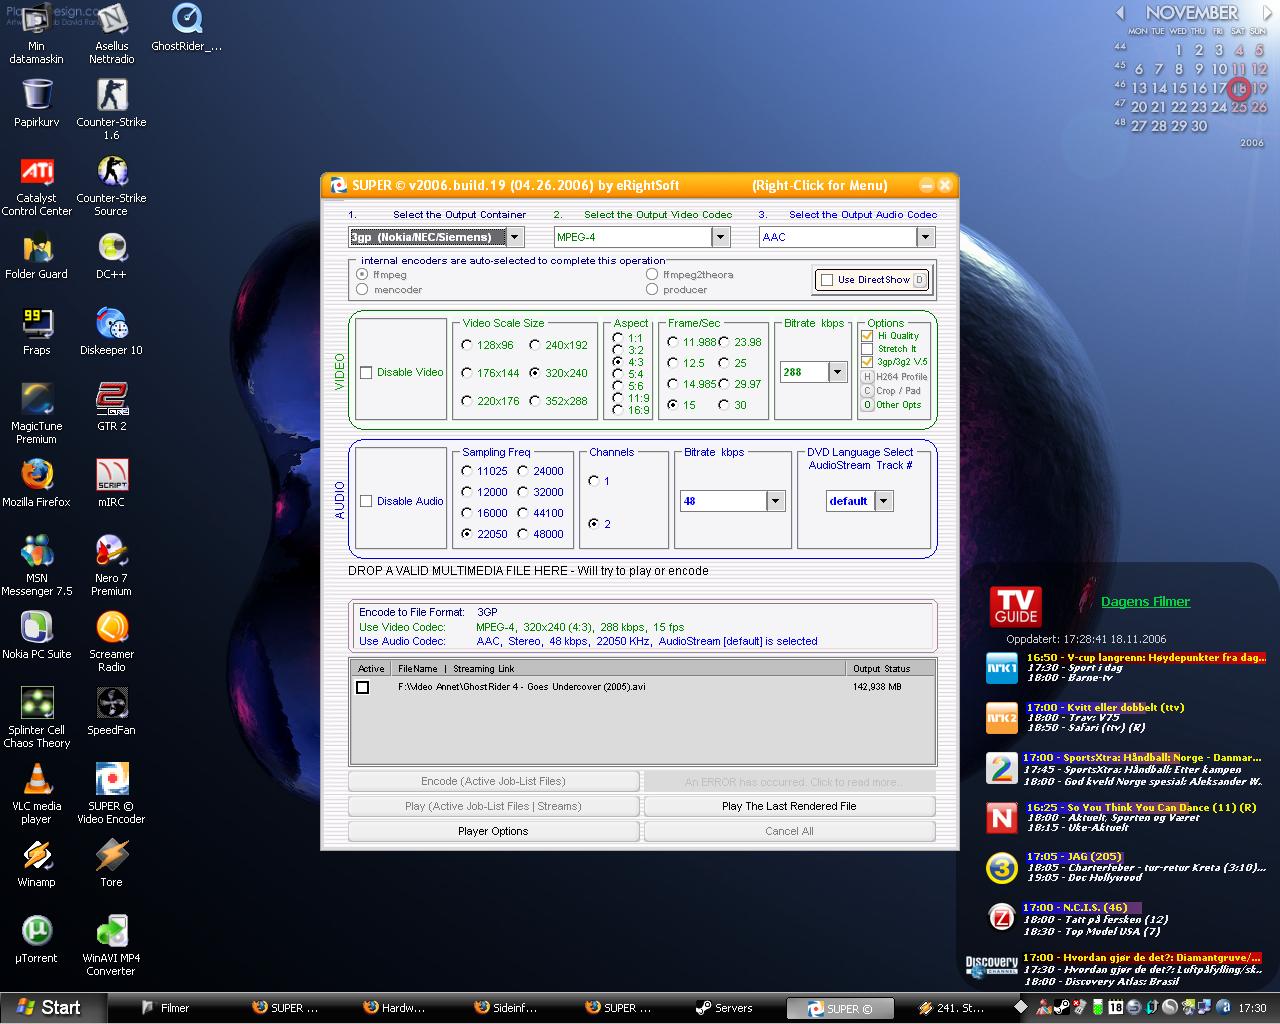Select 176x144 video scale size
The image size is (1280, 1024).
467,373
